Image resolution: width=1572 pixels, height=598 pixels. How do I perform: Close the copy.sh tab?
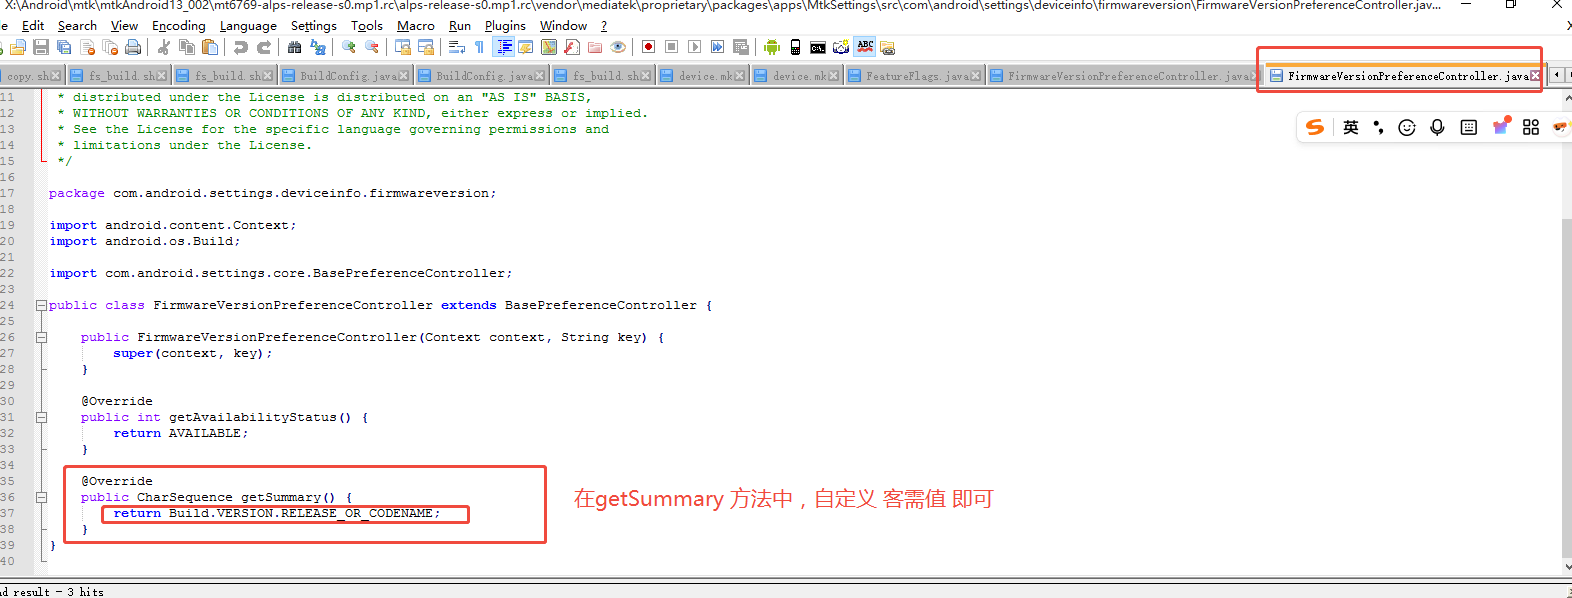click(56, 76)
